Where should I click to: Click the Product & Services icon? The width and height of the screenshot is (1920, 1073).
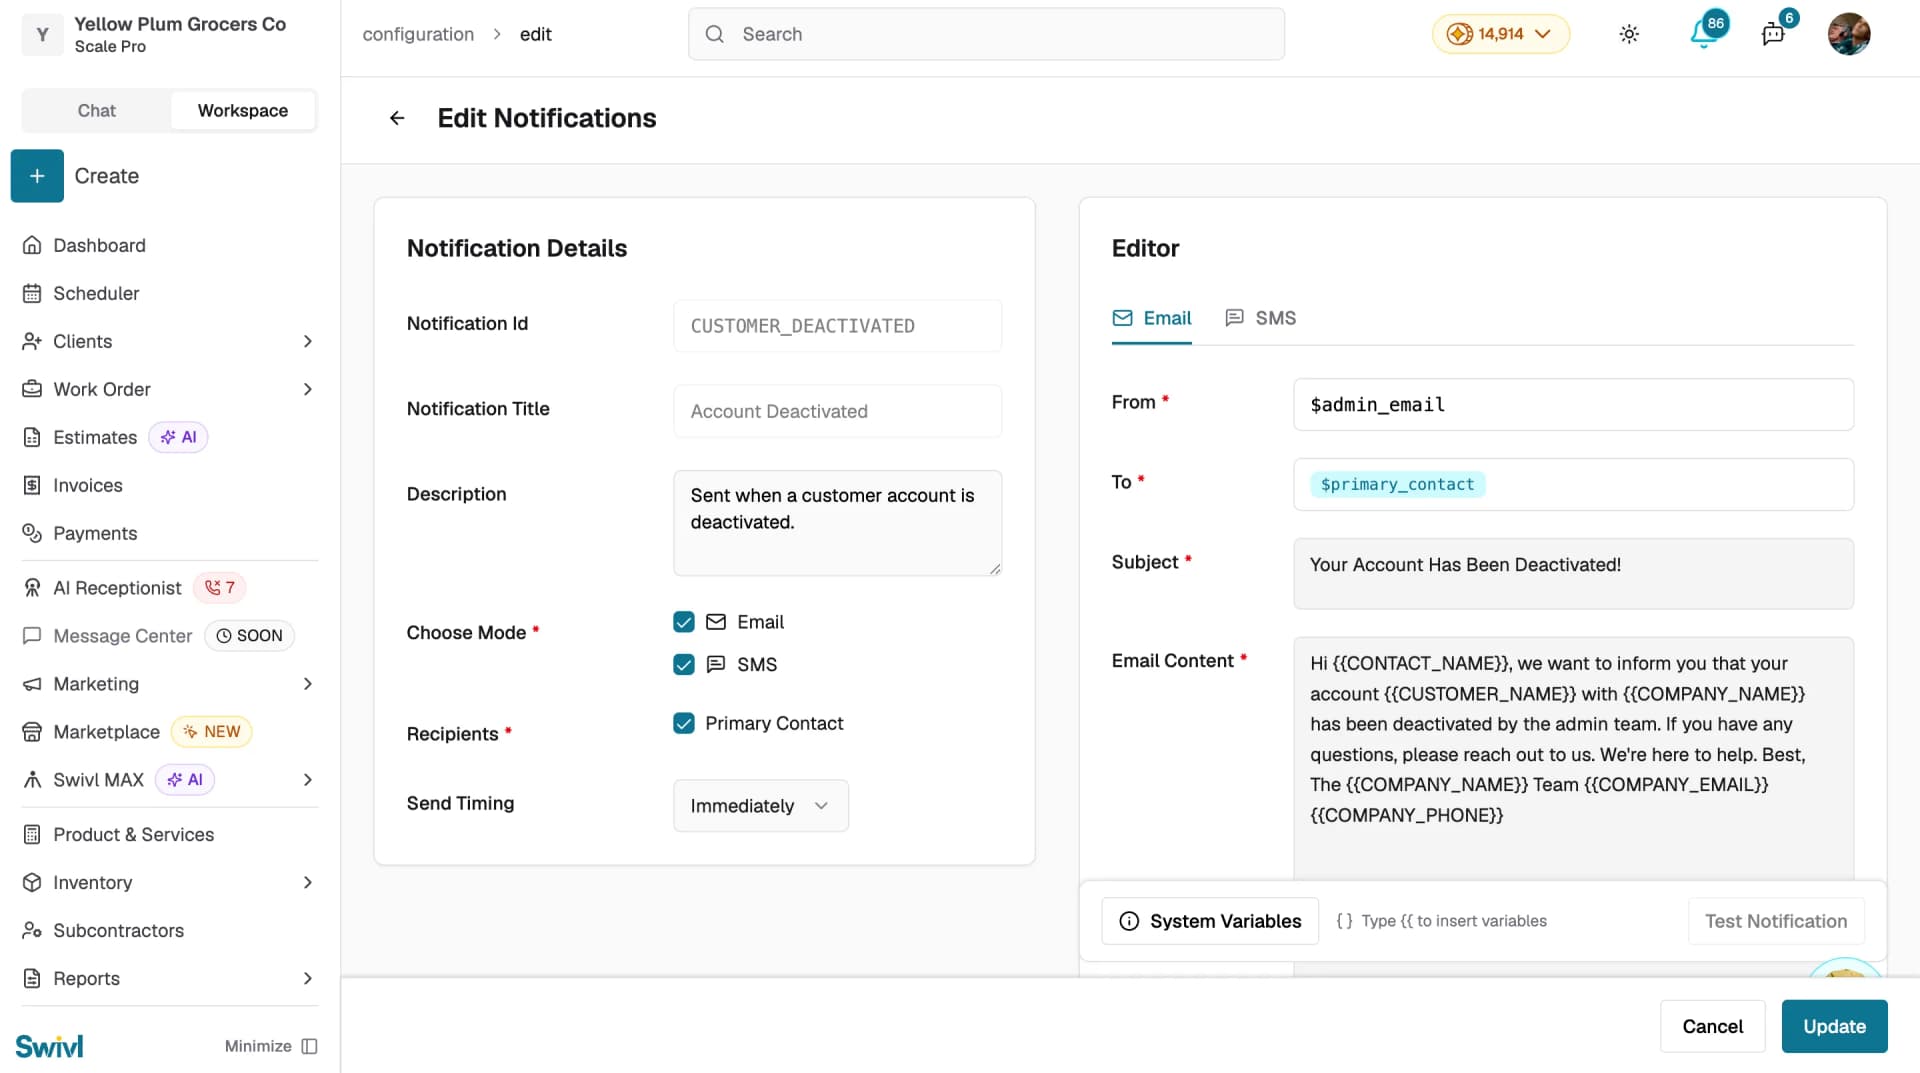[32, 834]
